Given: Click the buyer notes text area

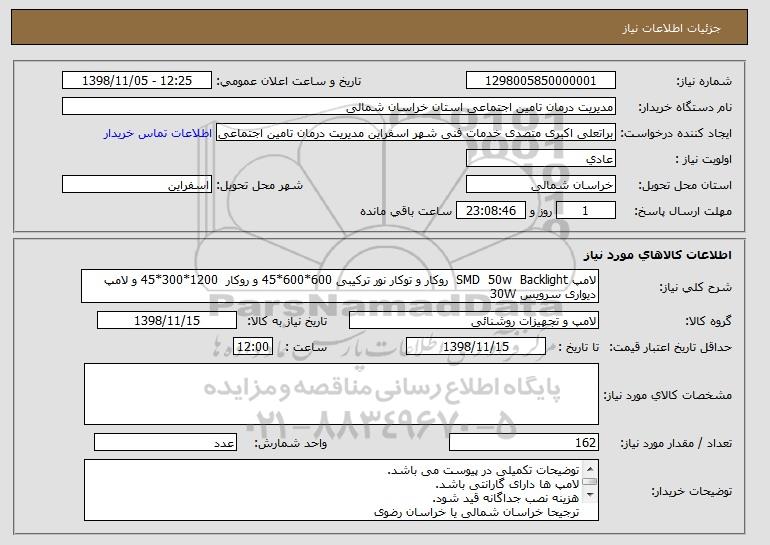Looking at the screenshot, I should [x=341, y=490].
